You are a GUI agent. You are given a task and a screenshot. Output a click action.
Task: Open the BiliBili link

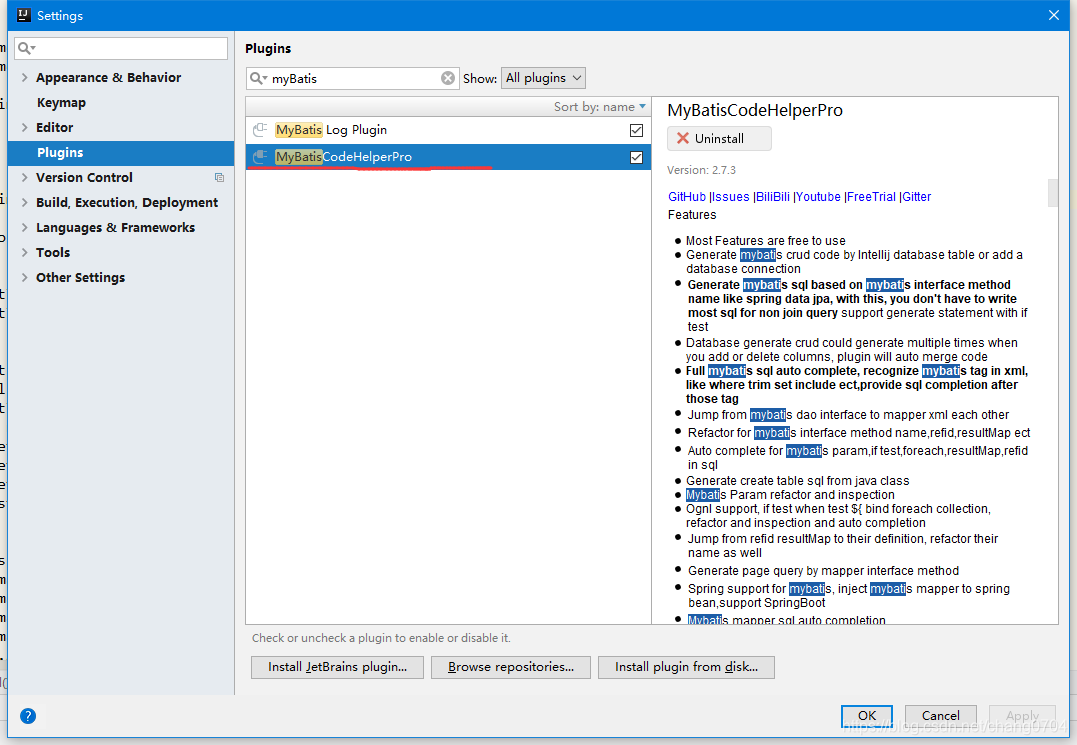click(773, 197)
